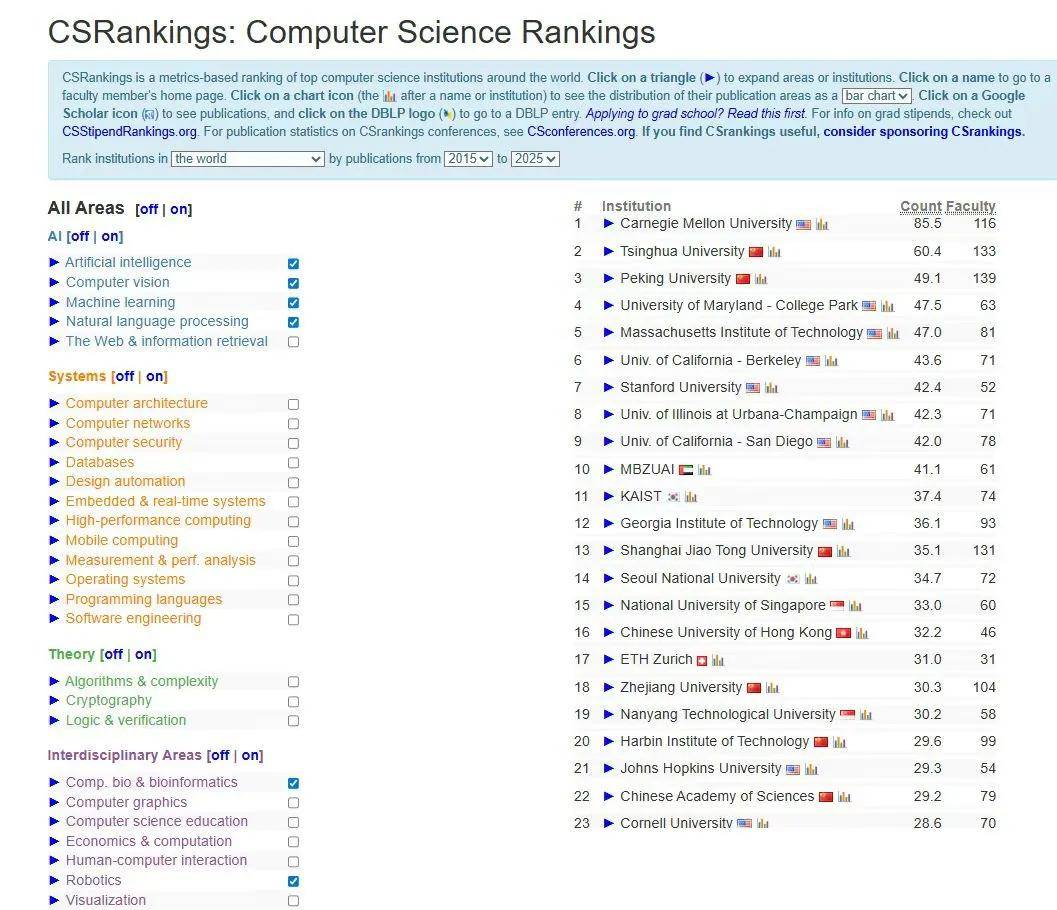This screenshot has width=1057, height=910.
Task: Uncheck the Computer vision checkbox
Action: 293,283
